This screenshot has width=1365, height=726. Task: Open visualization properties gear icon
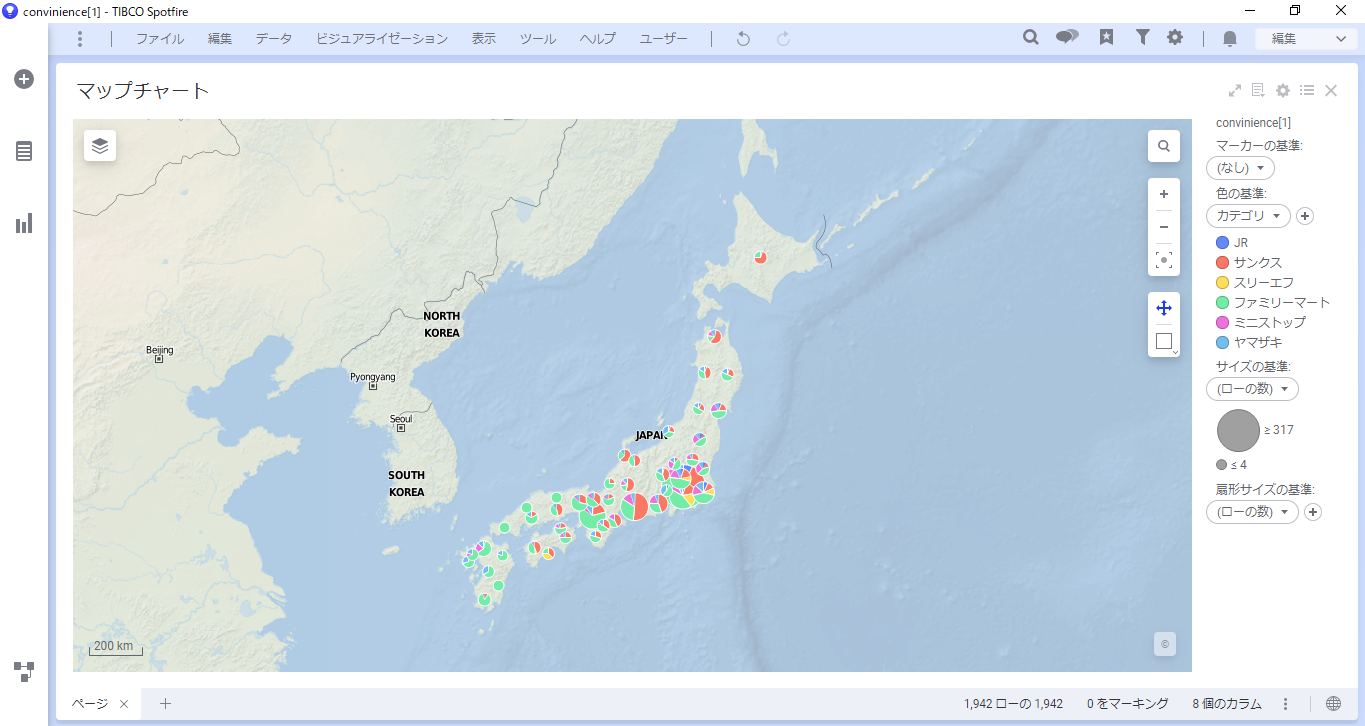pos(1283,90)
